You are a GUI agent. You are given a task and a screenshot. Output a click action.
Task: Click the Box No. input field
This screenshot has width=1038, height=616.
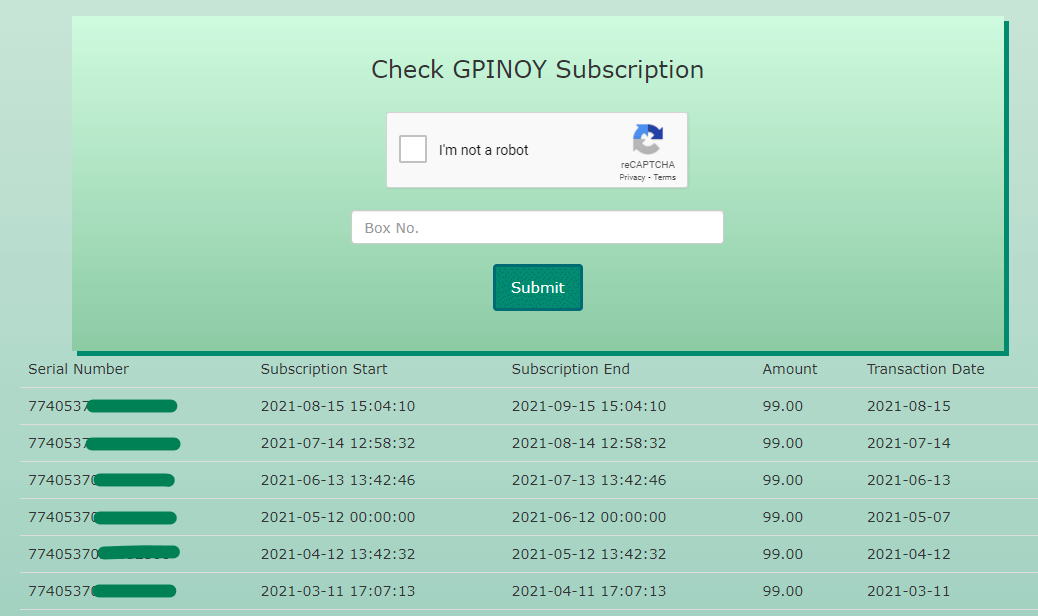(x=537, y=227)
